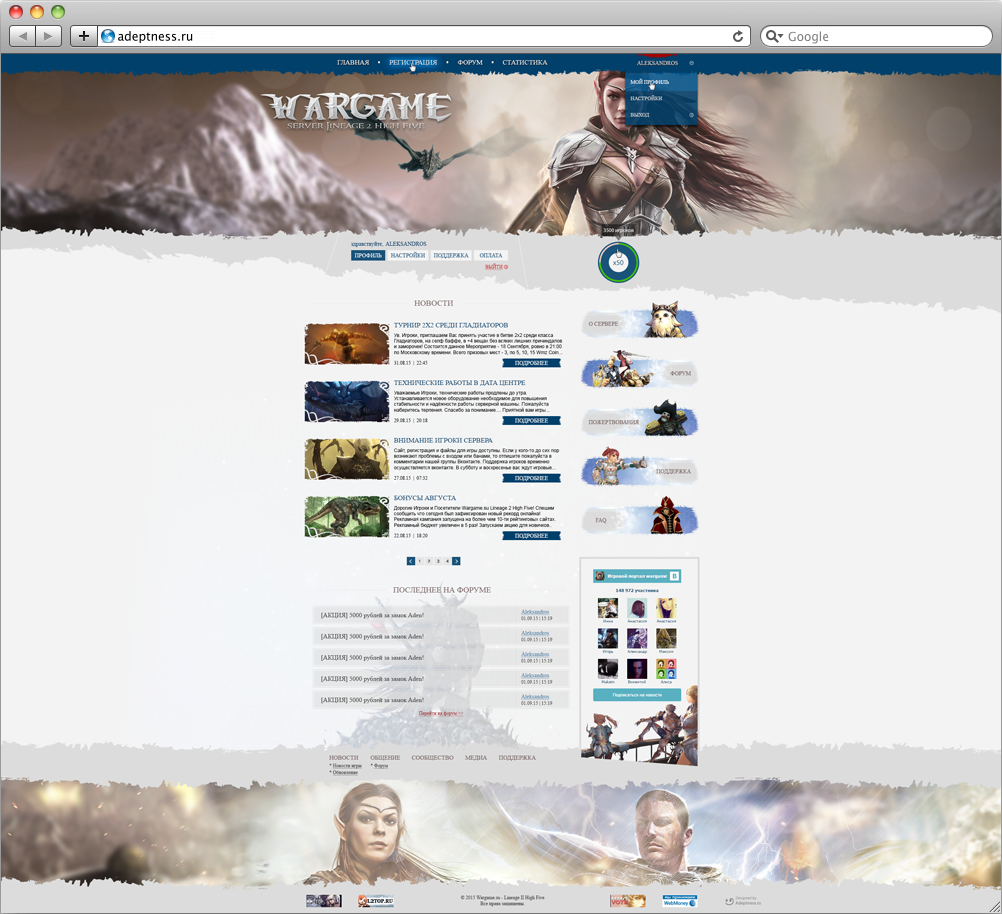Open the МЕДИА footer heading

tap(475, 757)
